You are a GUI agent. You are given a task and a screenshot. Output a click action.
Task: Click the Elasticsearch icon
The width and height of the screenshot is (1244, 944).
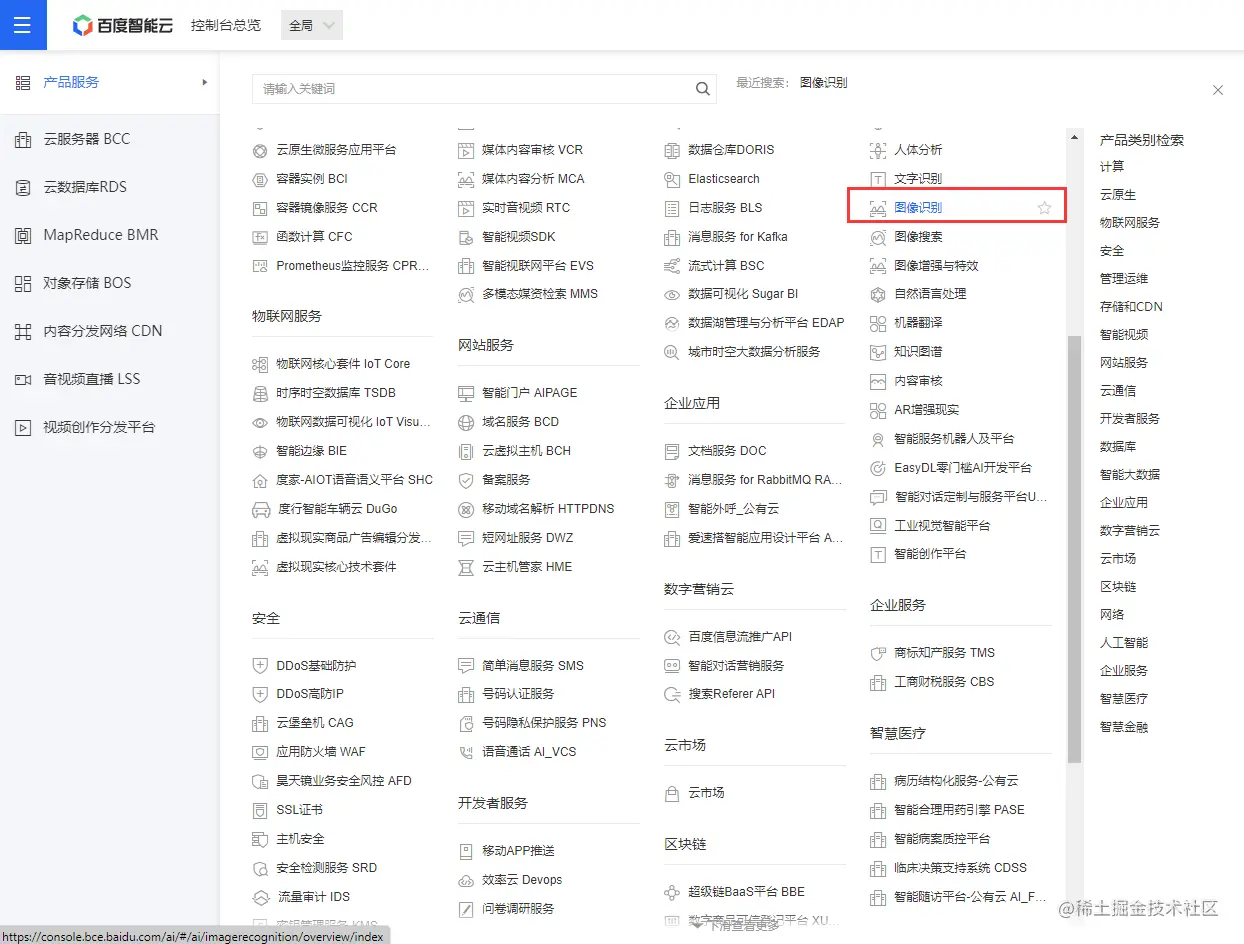tap(672, 179)
